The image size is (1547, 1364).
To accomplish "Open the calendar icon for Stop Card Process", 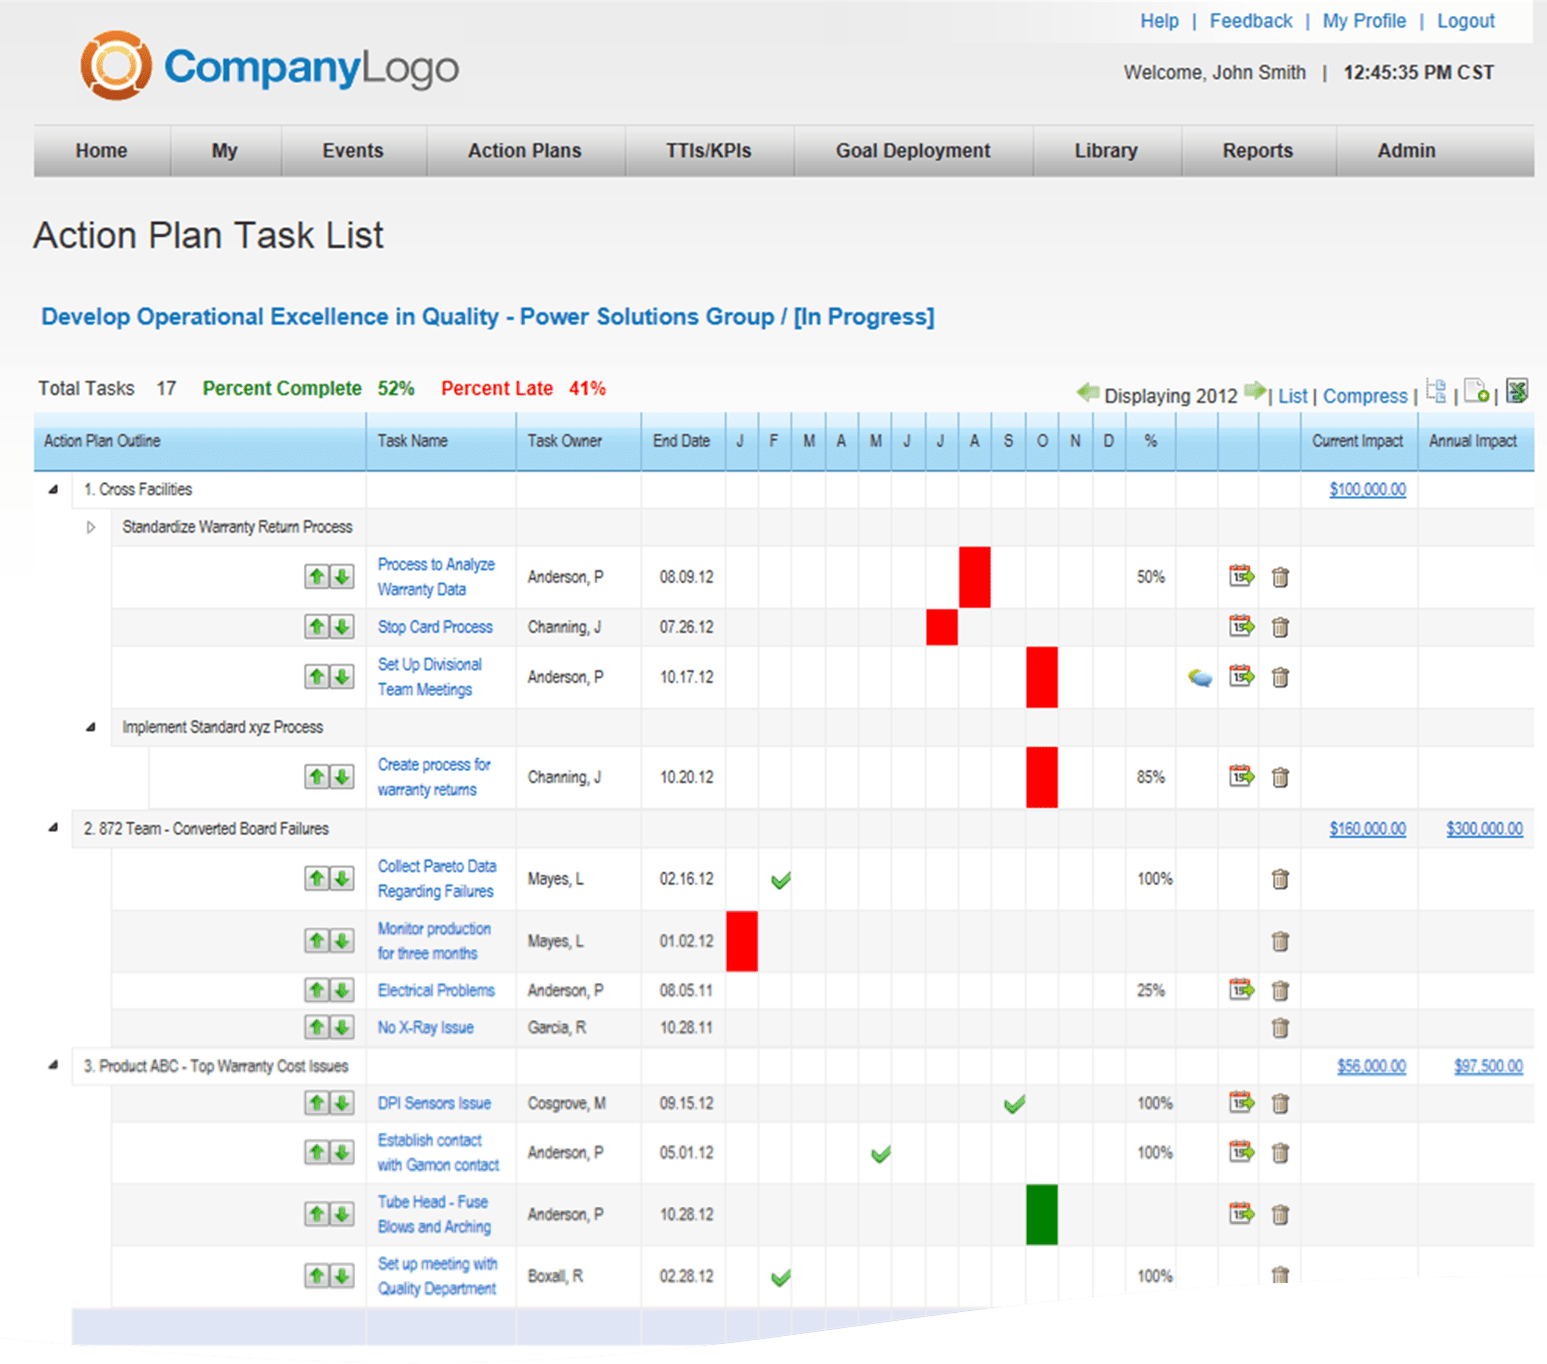I will coord(1240,627).
